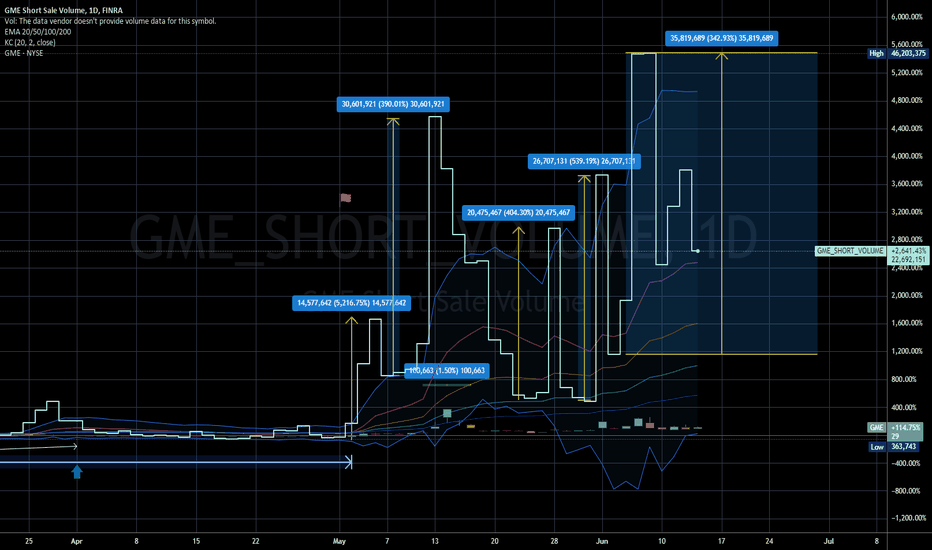Click the '4,000.00%' price axis label
This screenshot has width=932, height=550.
tap(907, 156)
